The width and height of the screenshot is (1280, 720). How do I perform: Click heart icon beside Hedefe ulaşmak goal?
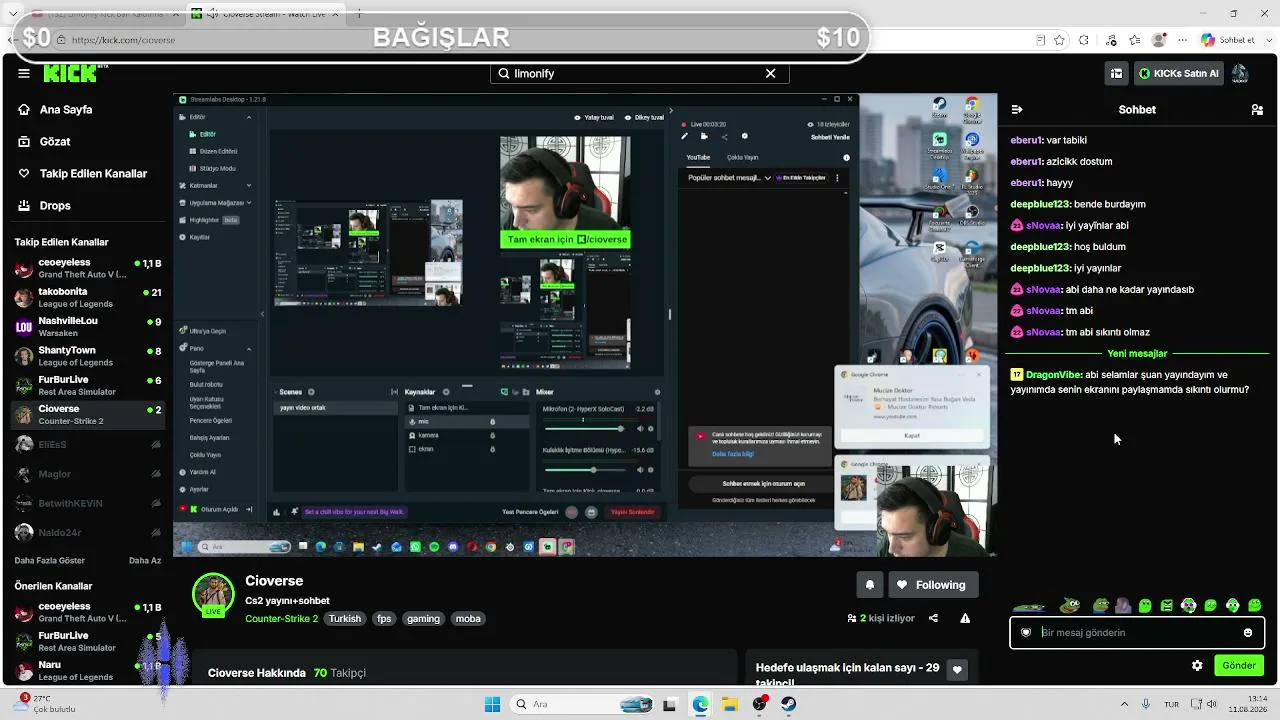click(957, 670)
